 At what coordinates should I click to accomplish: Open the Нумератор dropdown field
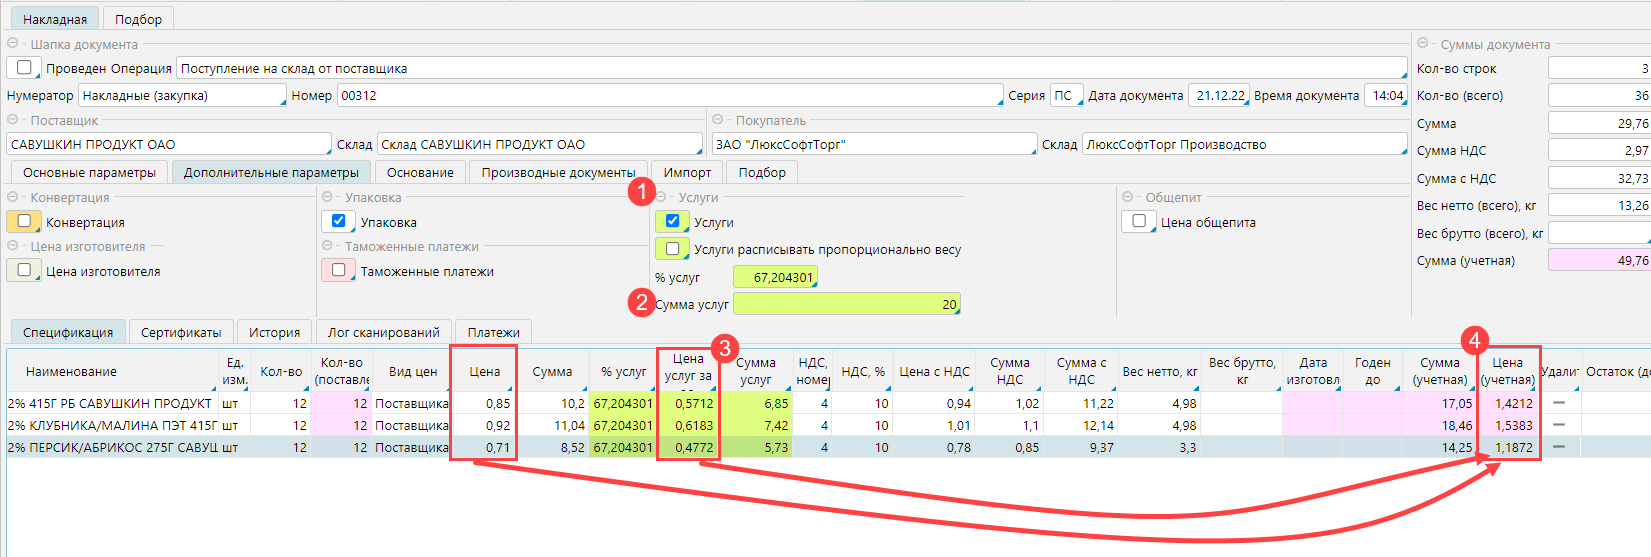pyautogui.click(x=182, y=96)
